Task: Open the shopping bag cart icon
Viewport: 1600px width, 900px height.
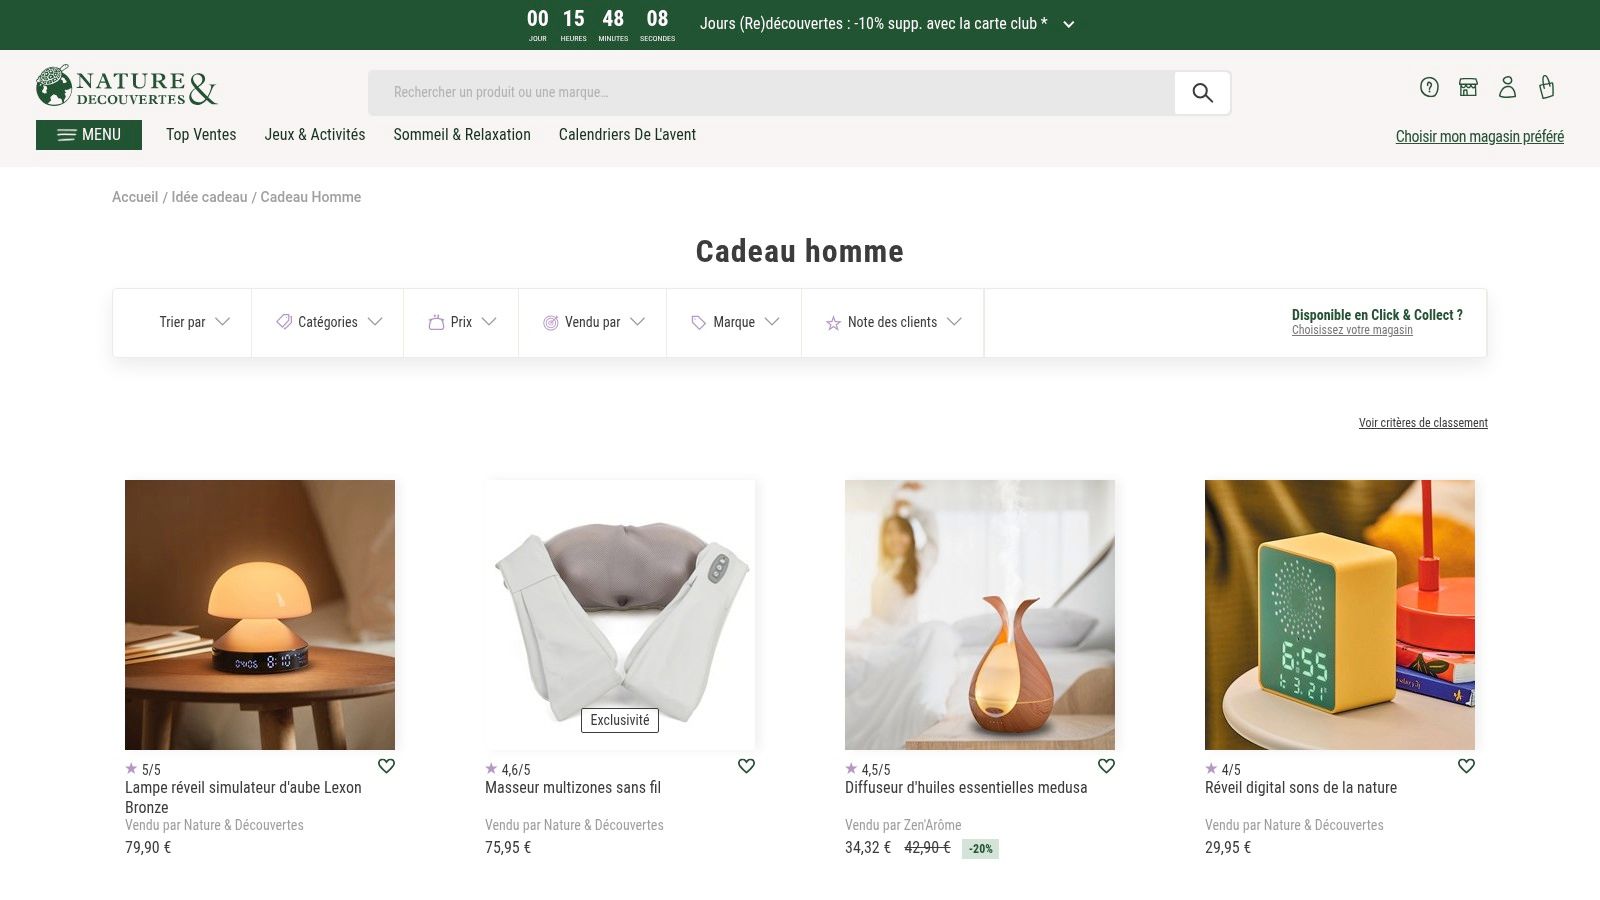Action: (1547, 87)
